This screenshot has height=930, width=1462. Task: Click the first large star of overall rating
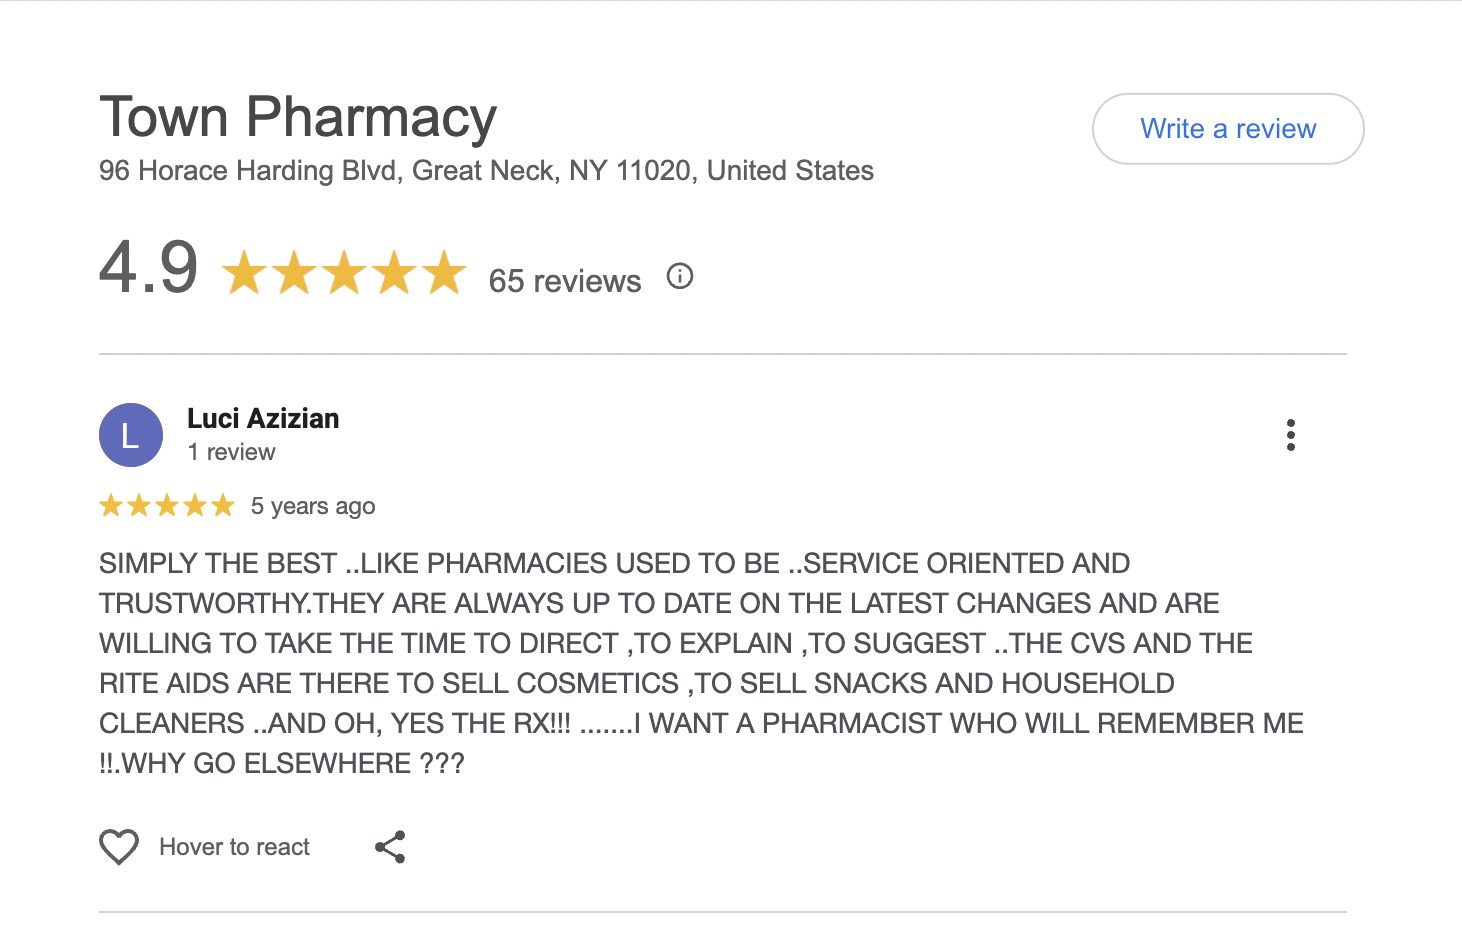click(x=244, y=273)
